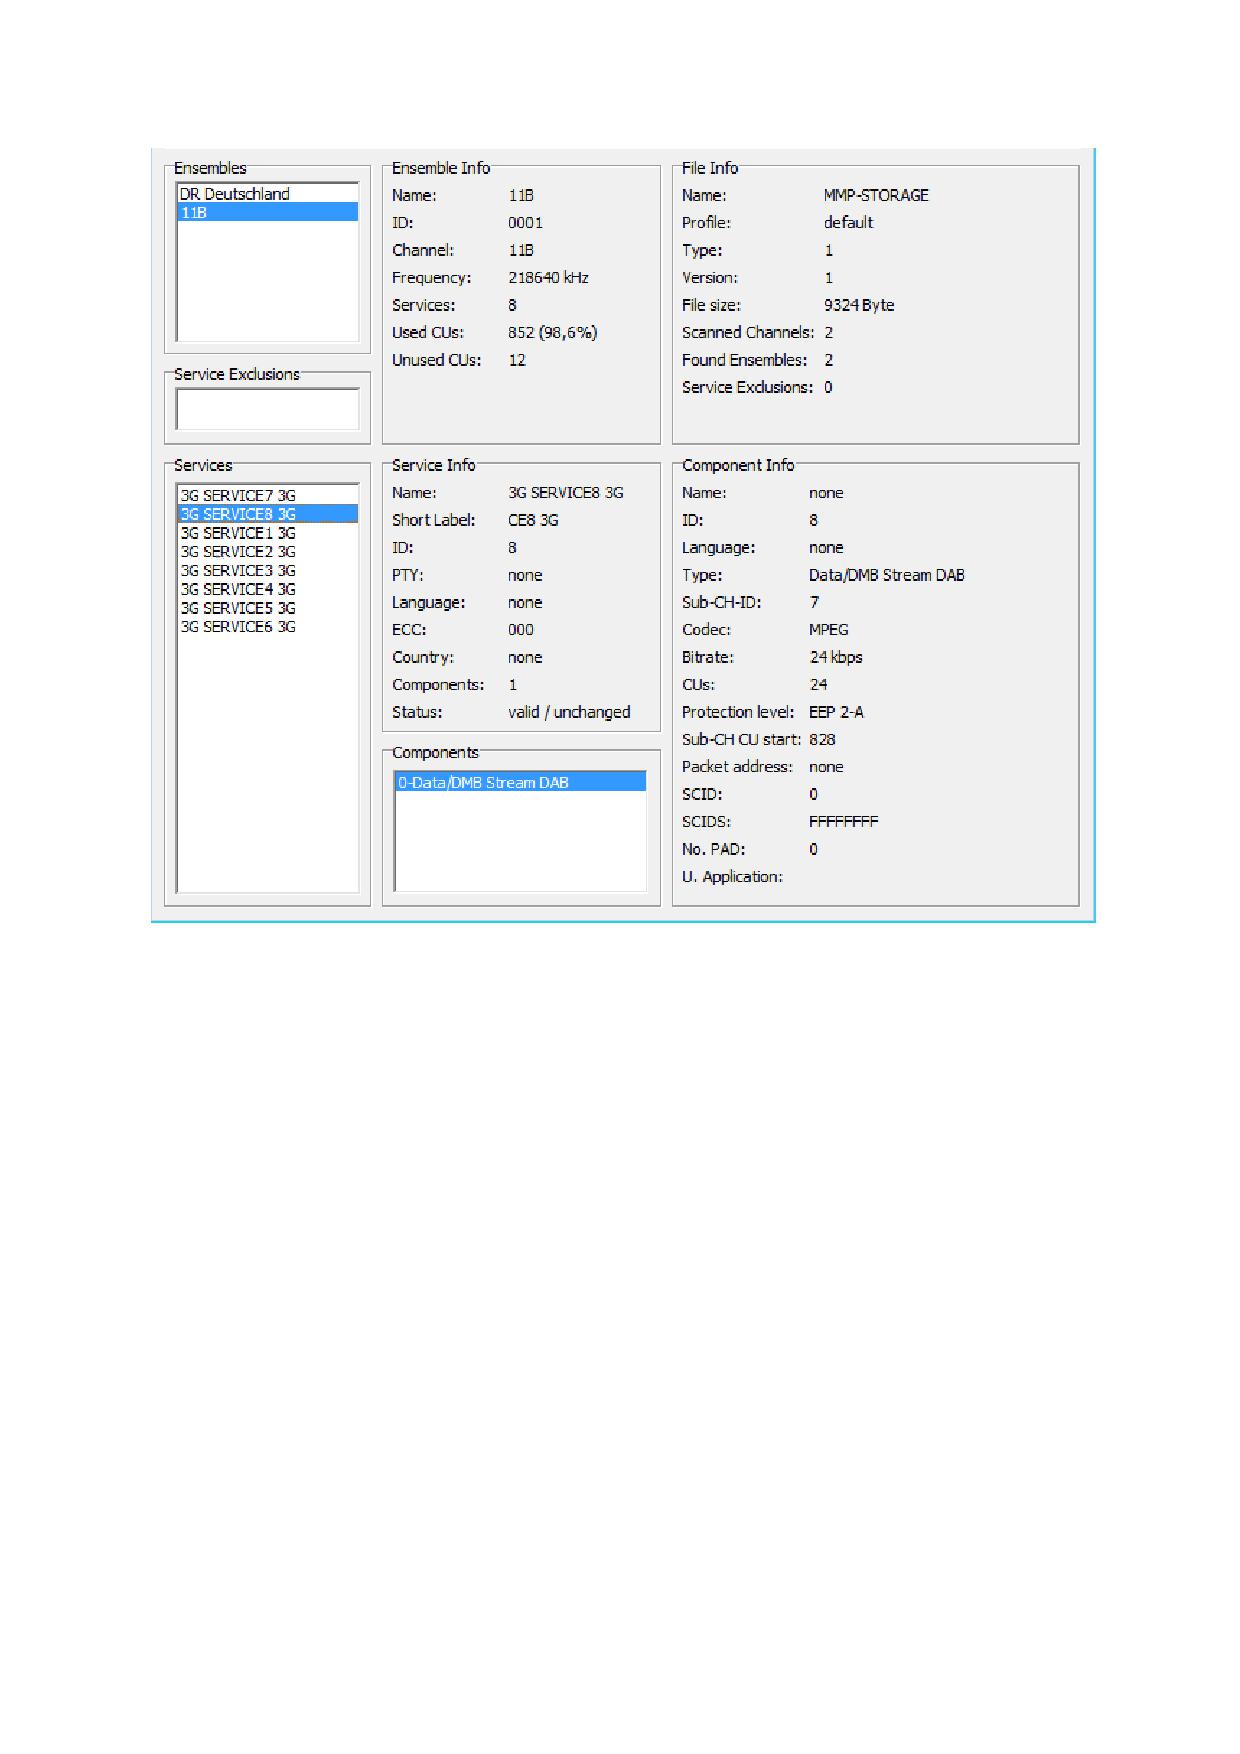Click the Short Label CE8 3G value

533,520
